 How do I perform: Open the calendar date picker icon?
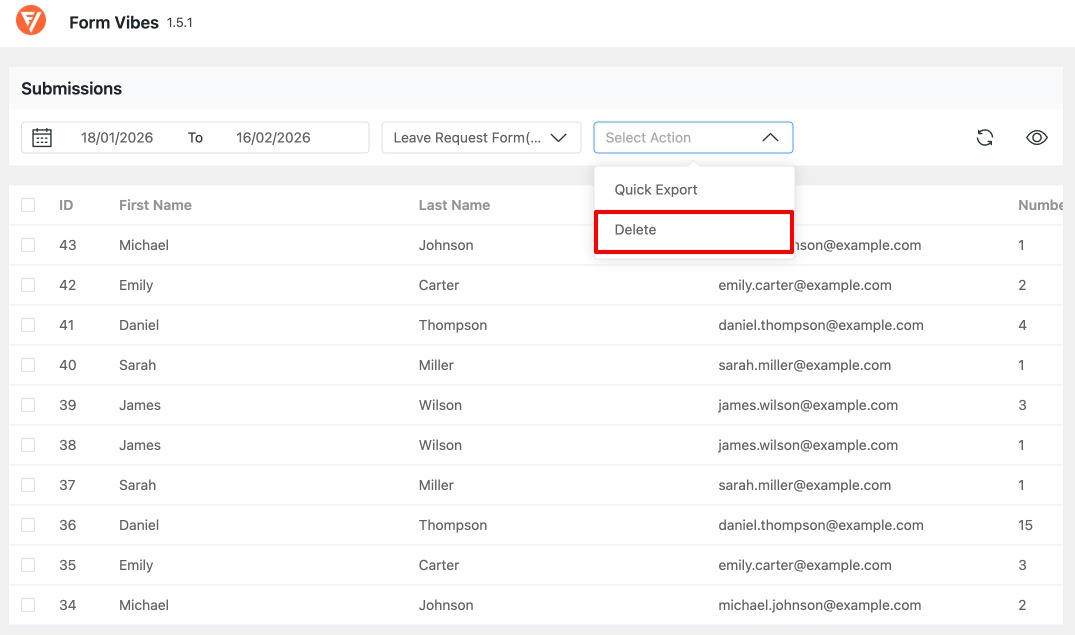coord(42,138)
